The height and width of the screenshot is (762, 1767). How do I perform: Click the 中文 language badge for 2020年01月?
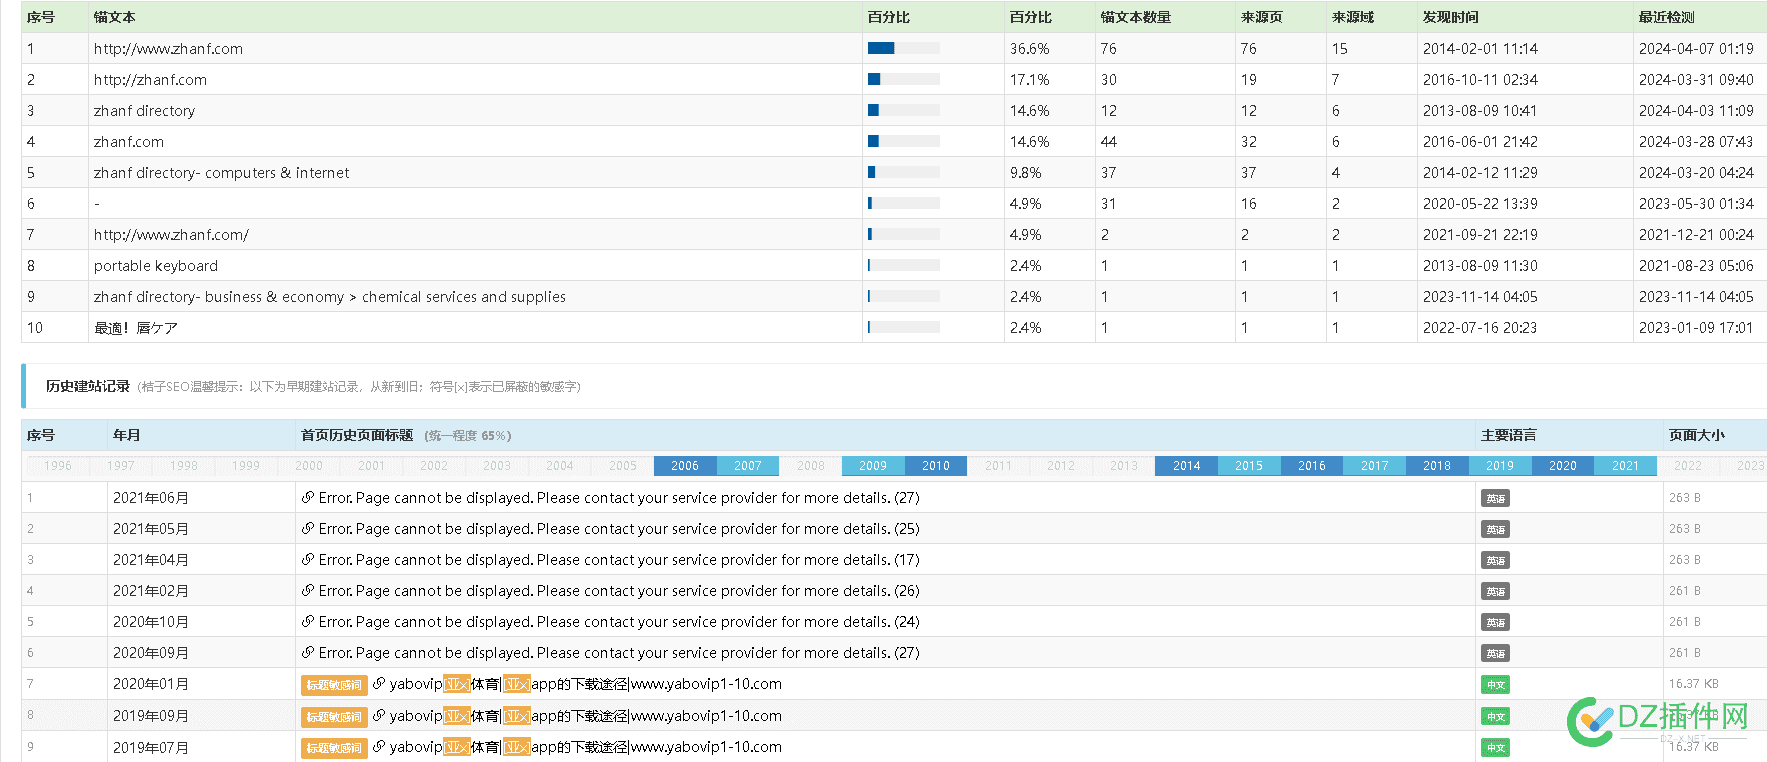1495,685
